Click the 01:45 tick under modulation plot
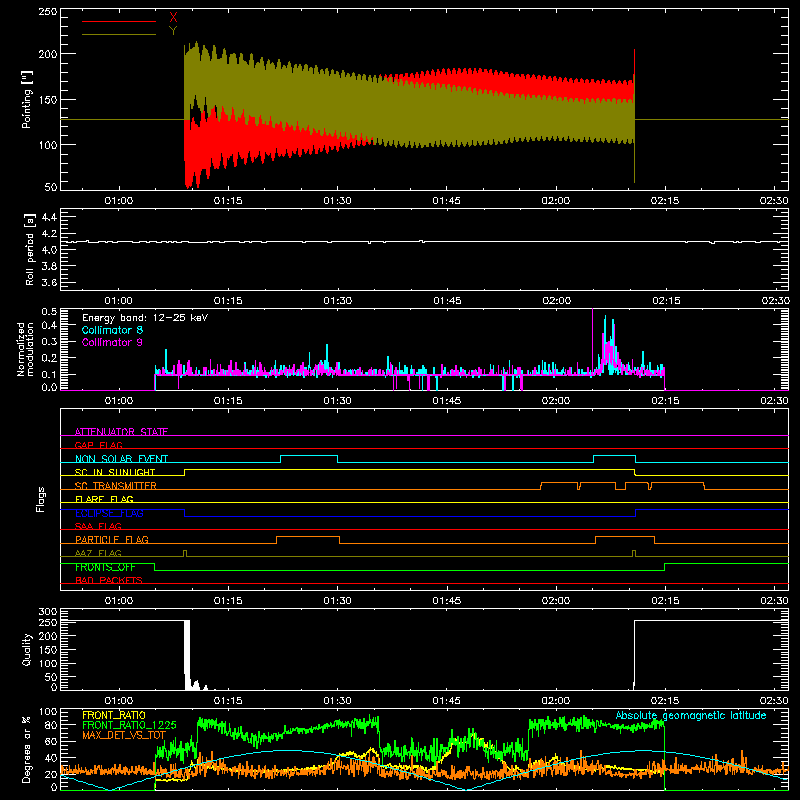This screenshot has width=800, height=800. pos(446,401)
